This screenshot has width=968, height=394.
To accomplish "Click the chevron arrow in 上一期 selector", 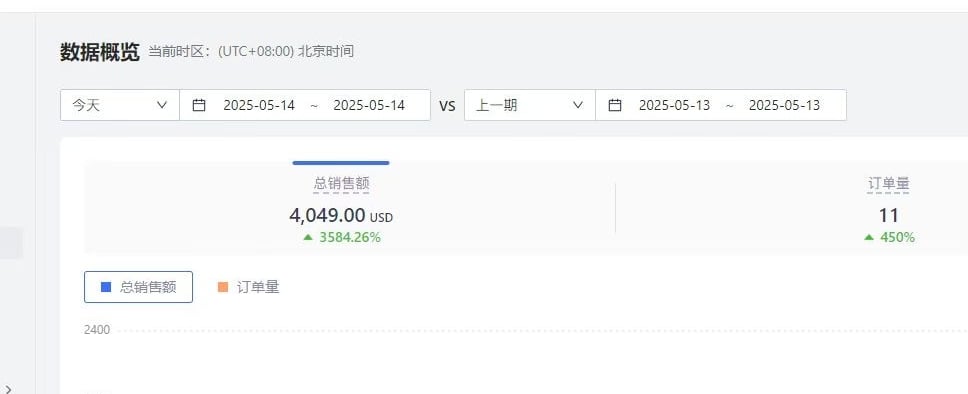I will [x=578, y=105].
